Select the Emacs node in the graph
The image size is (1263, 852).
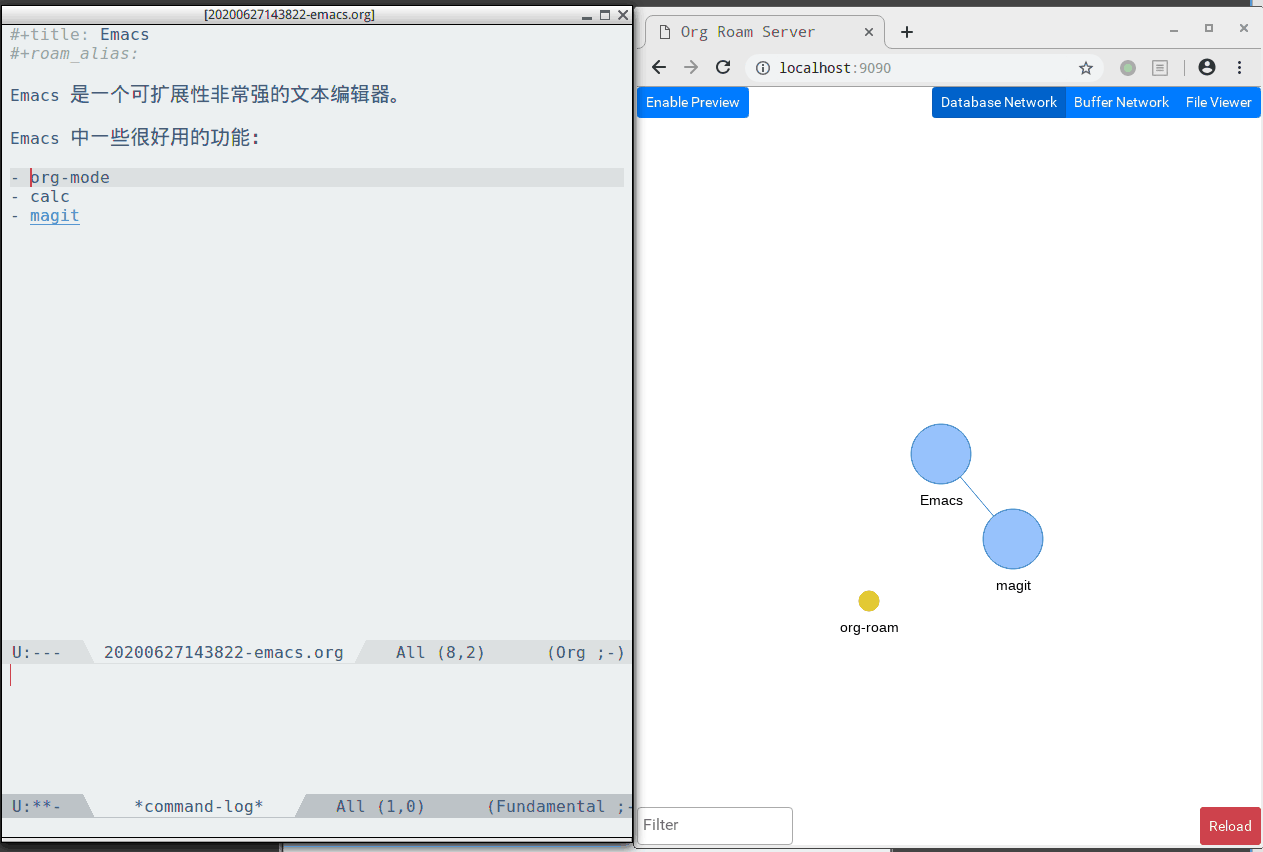[x=941, y=454]
